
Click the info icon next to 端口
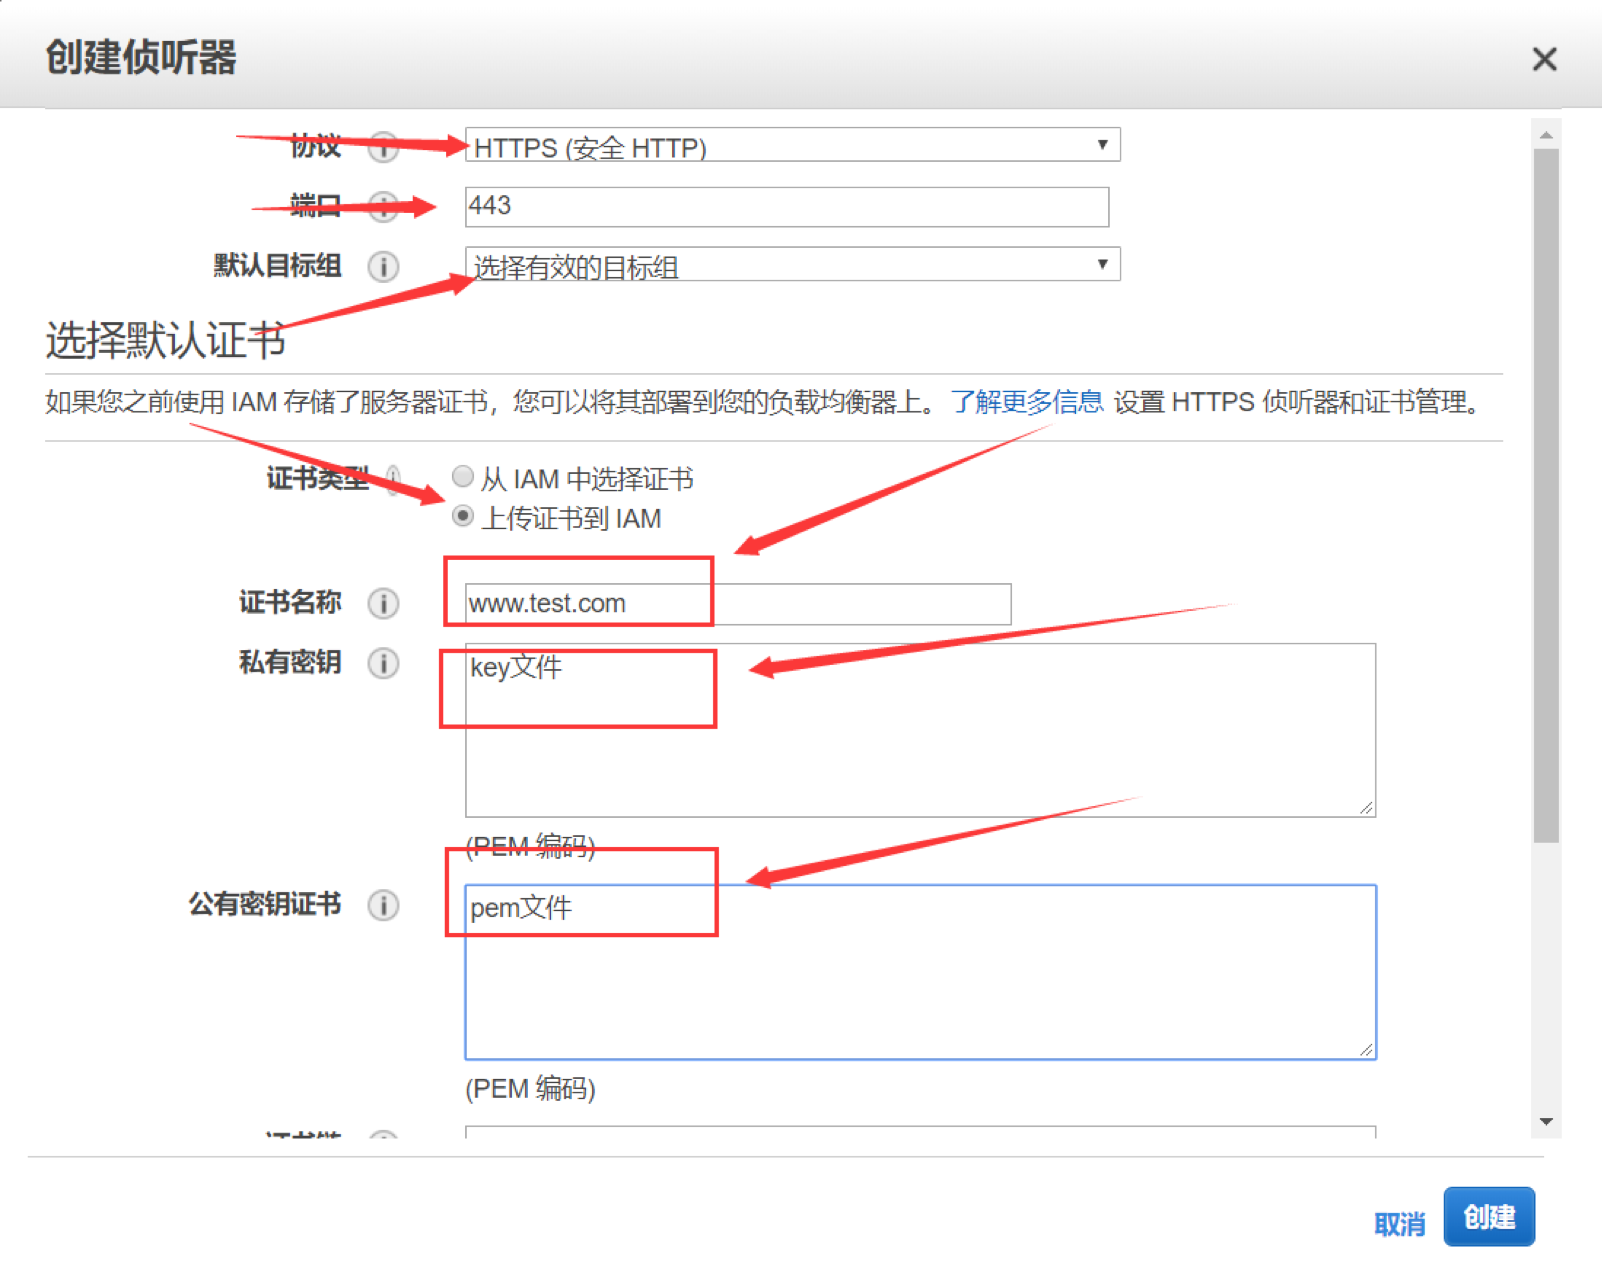tap(384, 207)
